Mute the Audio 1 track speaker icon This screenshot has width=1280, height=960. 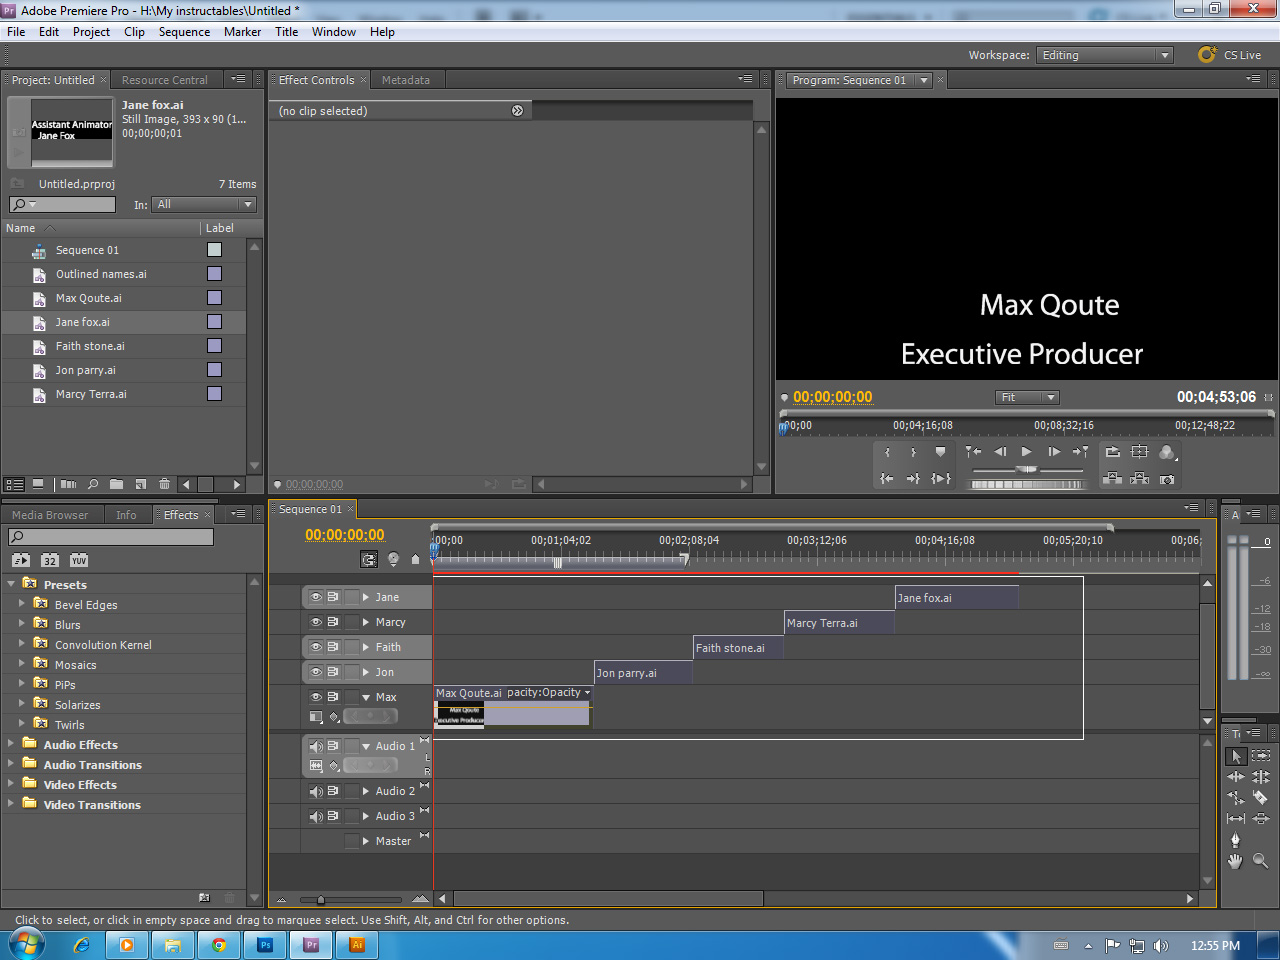(316, 745)
